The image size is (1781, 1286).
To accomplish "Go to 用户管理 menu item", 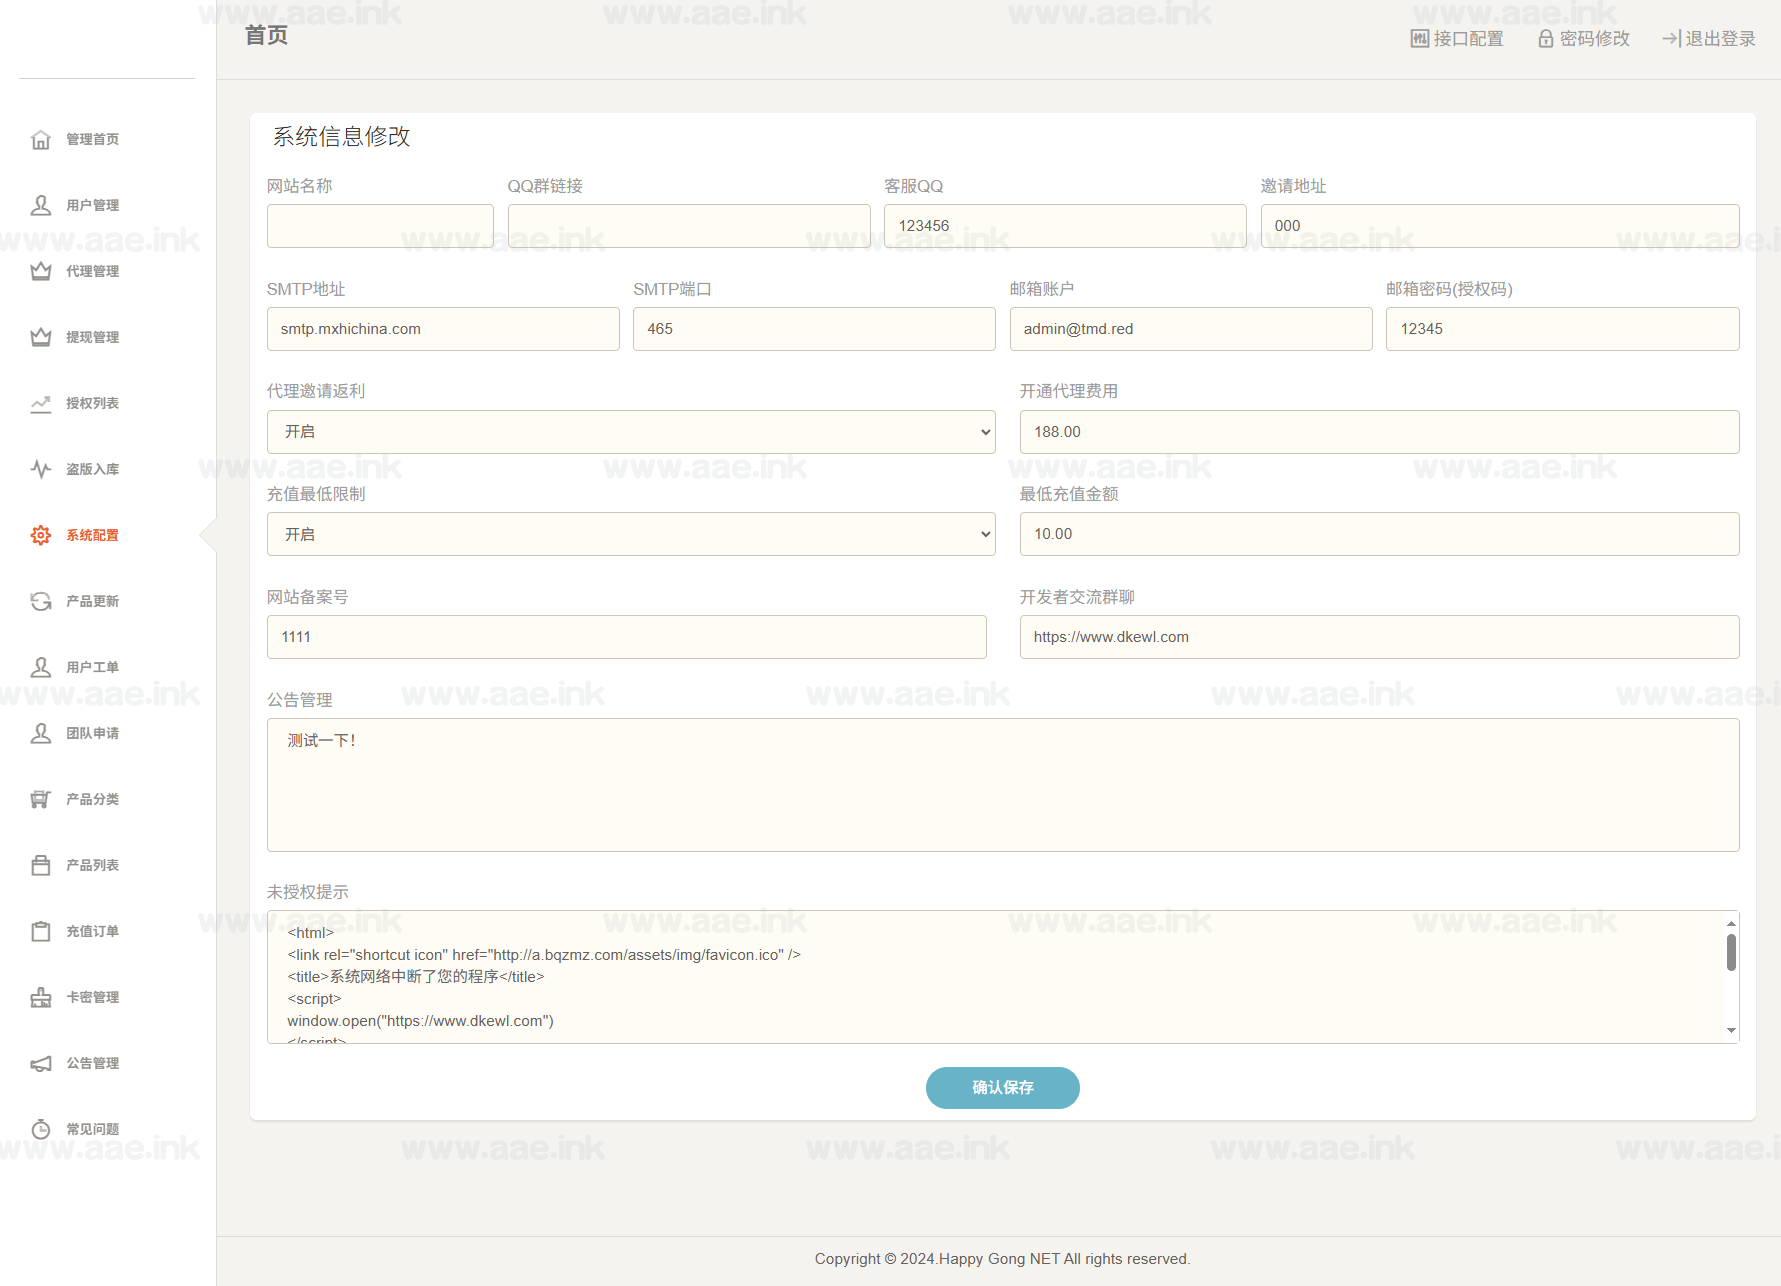I will tap(92, 205).
